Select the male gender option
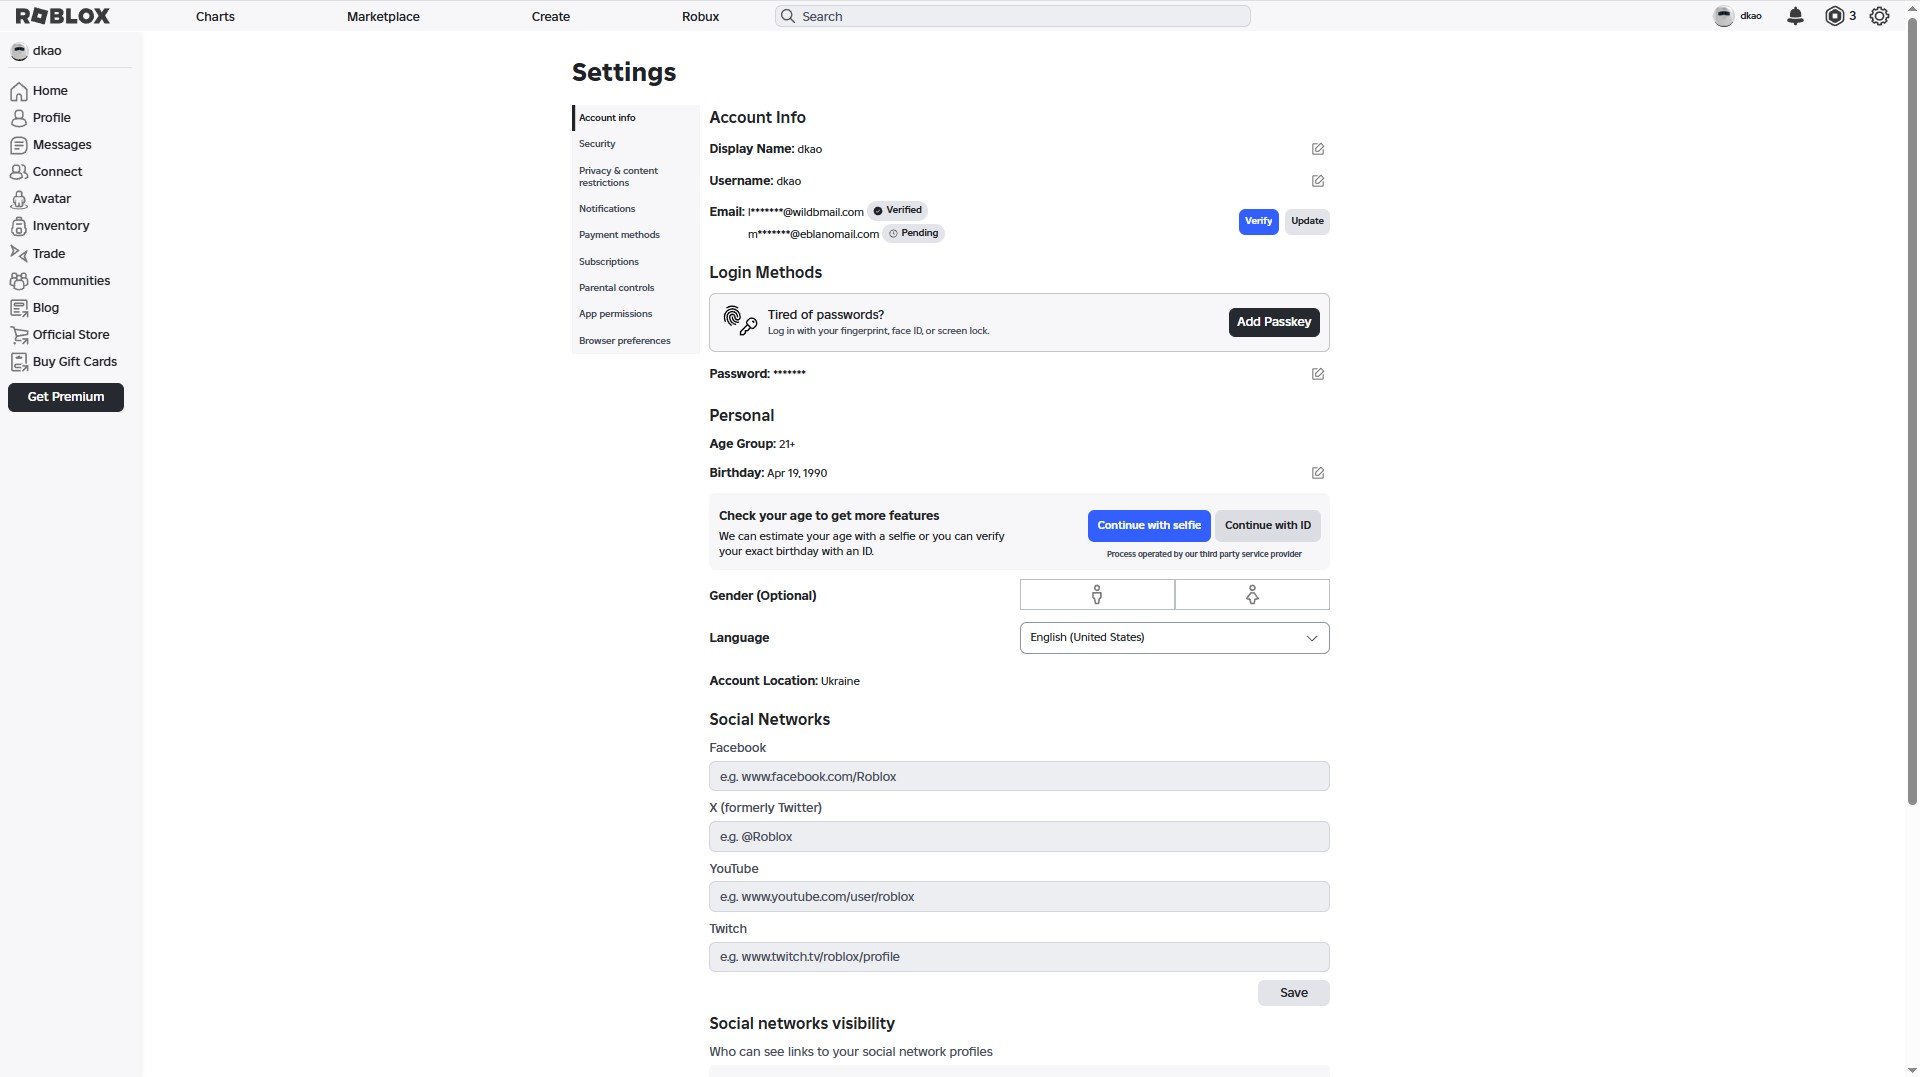Viewport: 1920px width, 1077px height. tap(1097, 595)
